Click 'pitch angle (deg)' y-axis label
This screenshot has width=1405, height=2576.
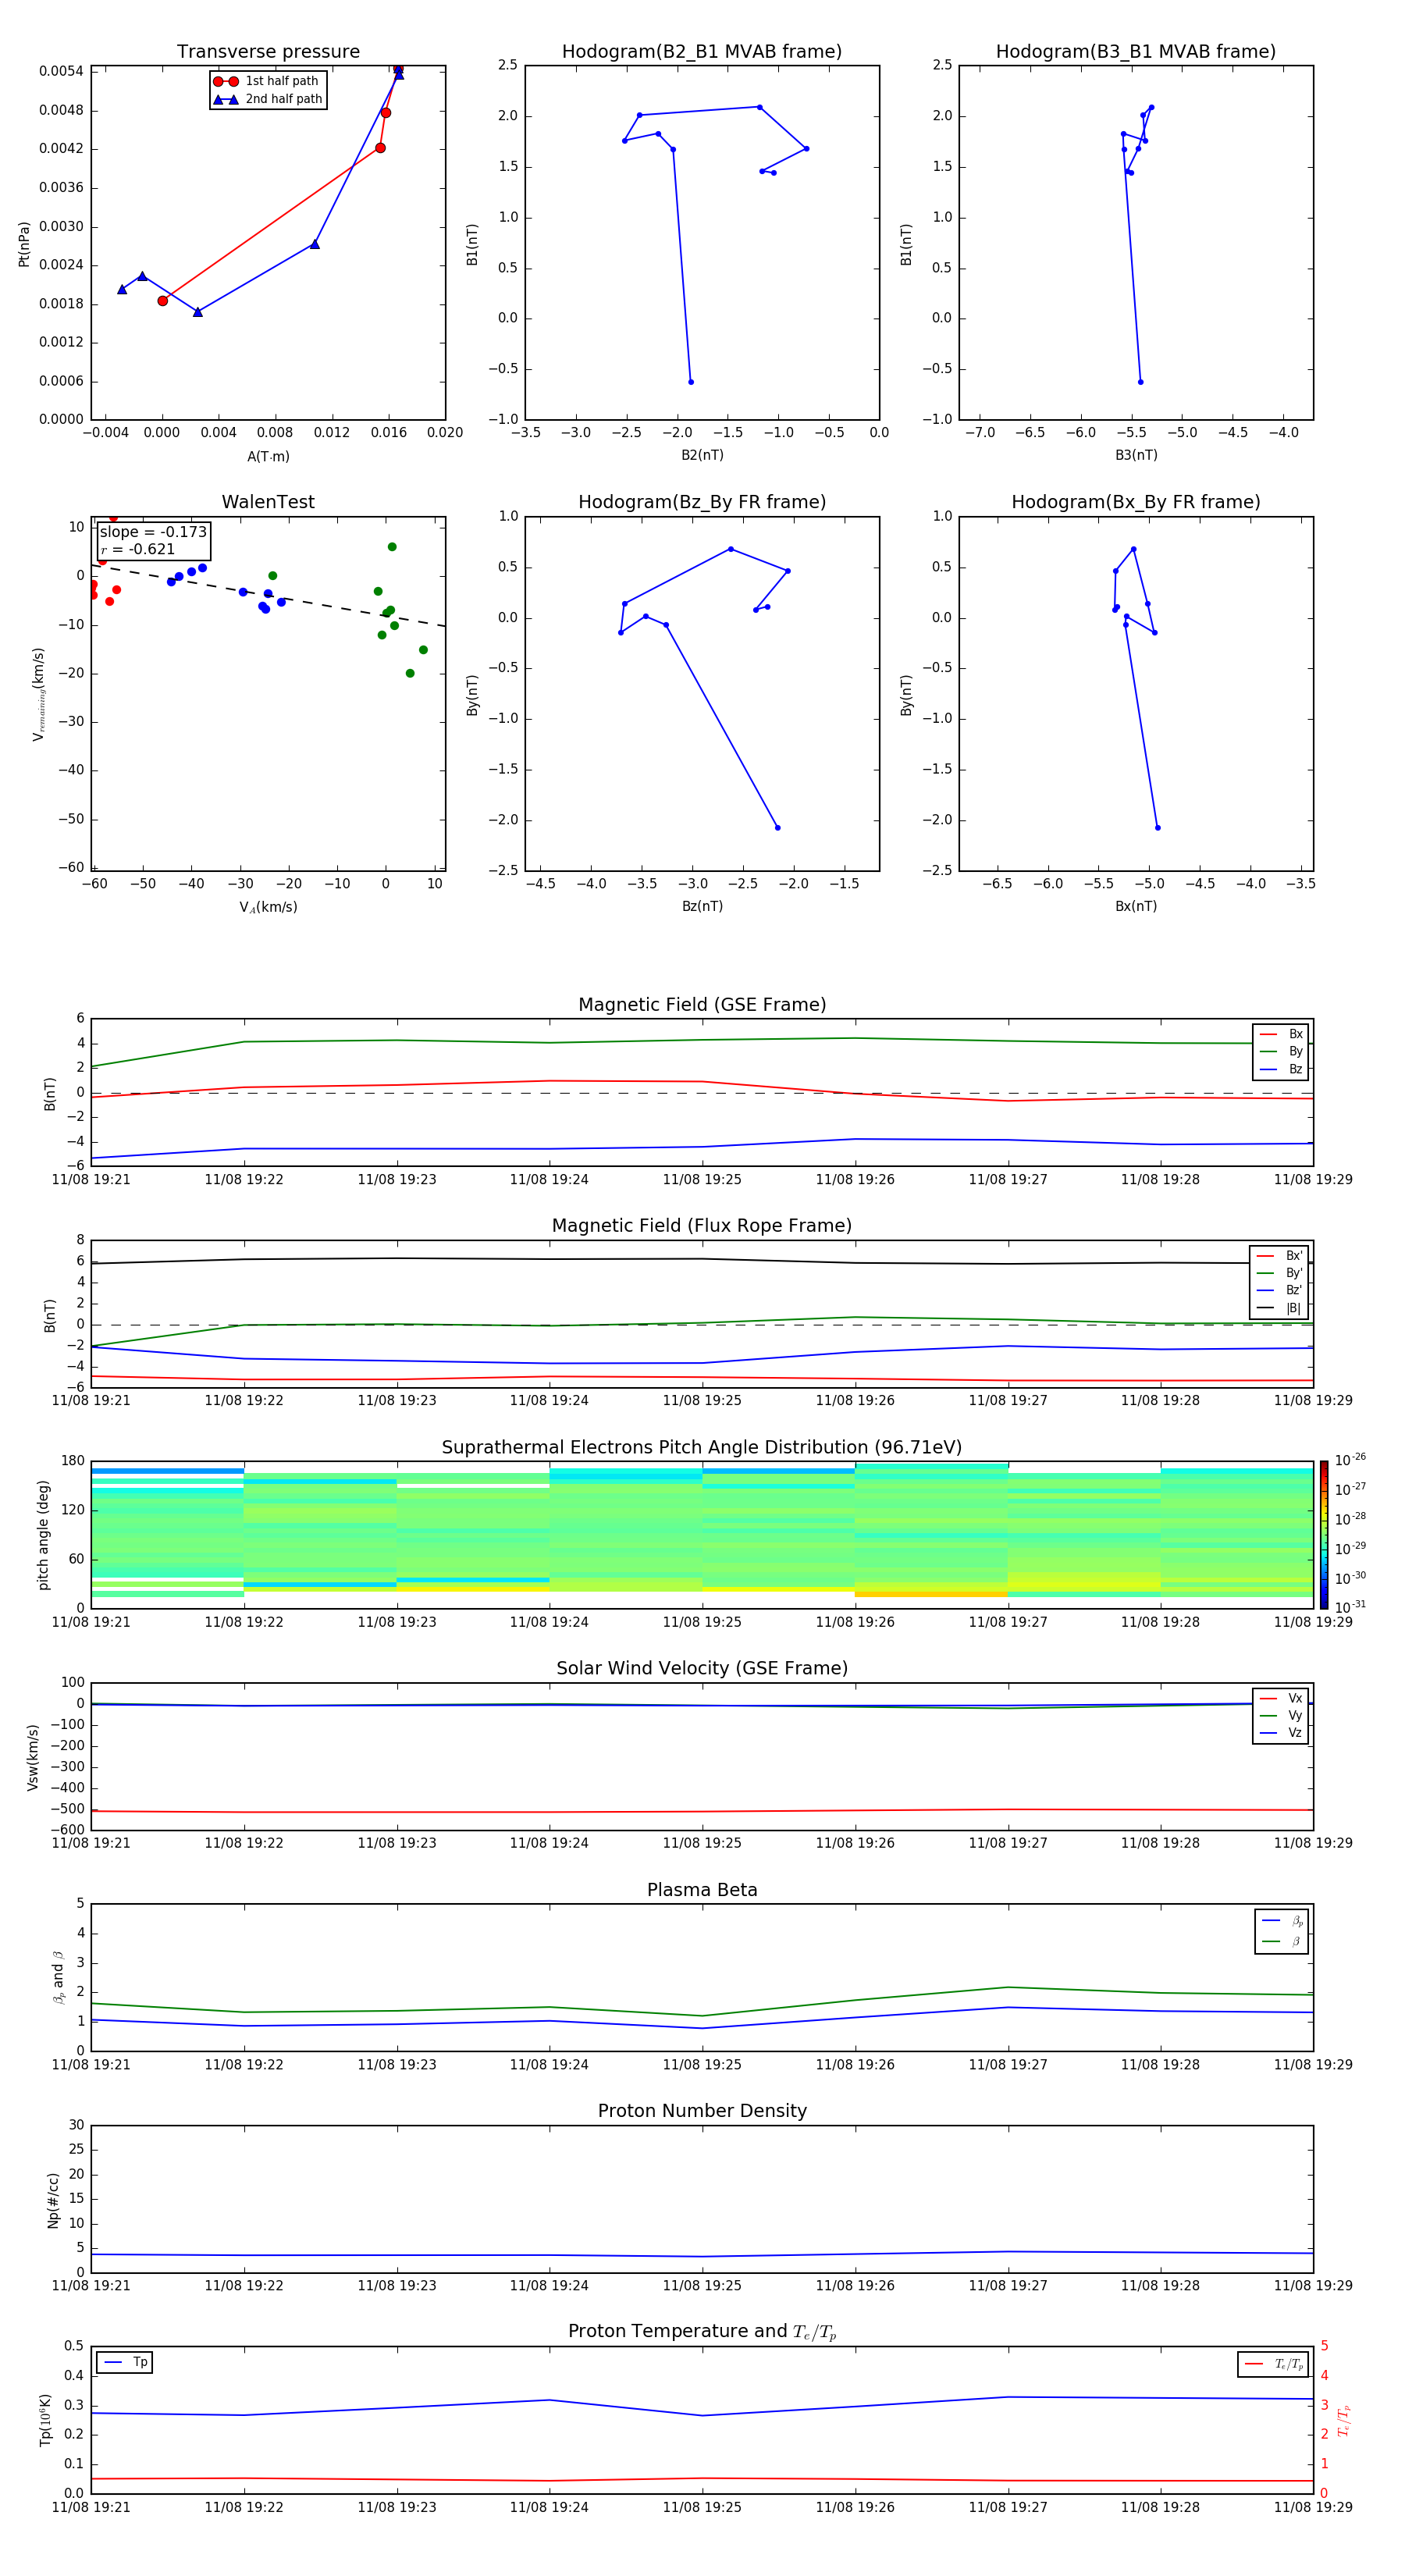[x=43, y=1535]
